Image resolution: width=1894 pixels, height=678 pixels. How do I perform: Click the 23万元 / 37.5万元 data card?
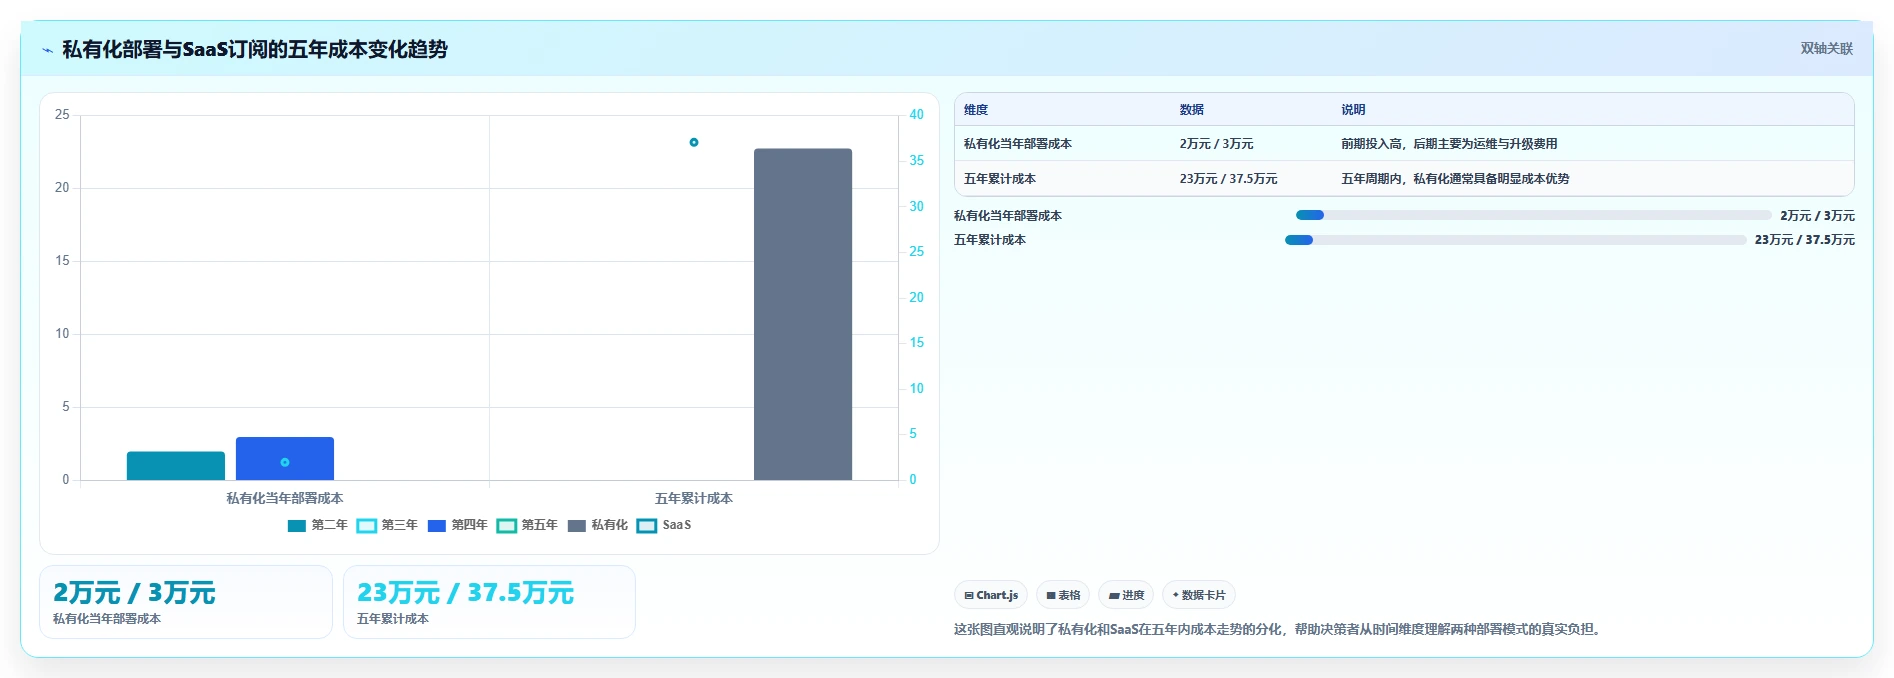pyautogui.click(x=489, y=602)
